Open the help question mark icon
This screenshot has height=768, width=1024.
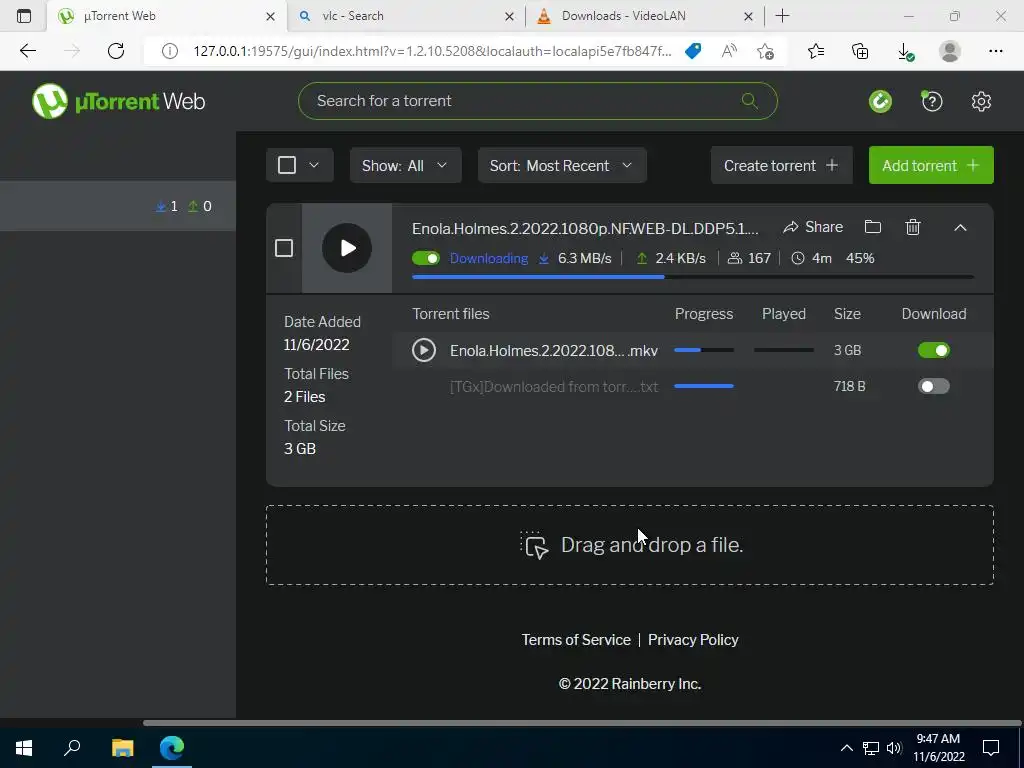(x=932, y=101)
